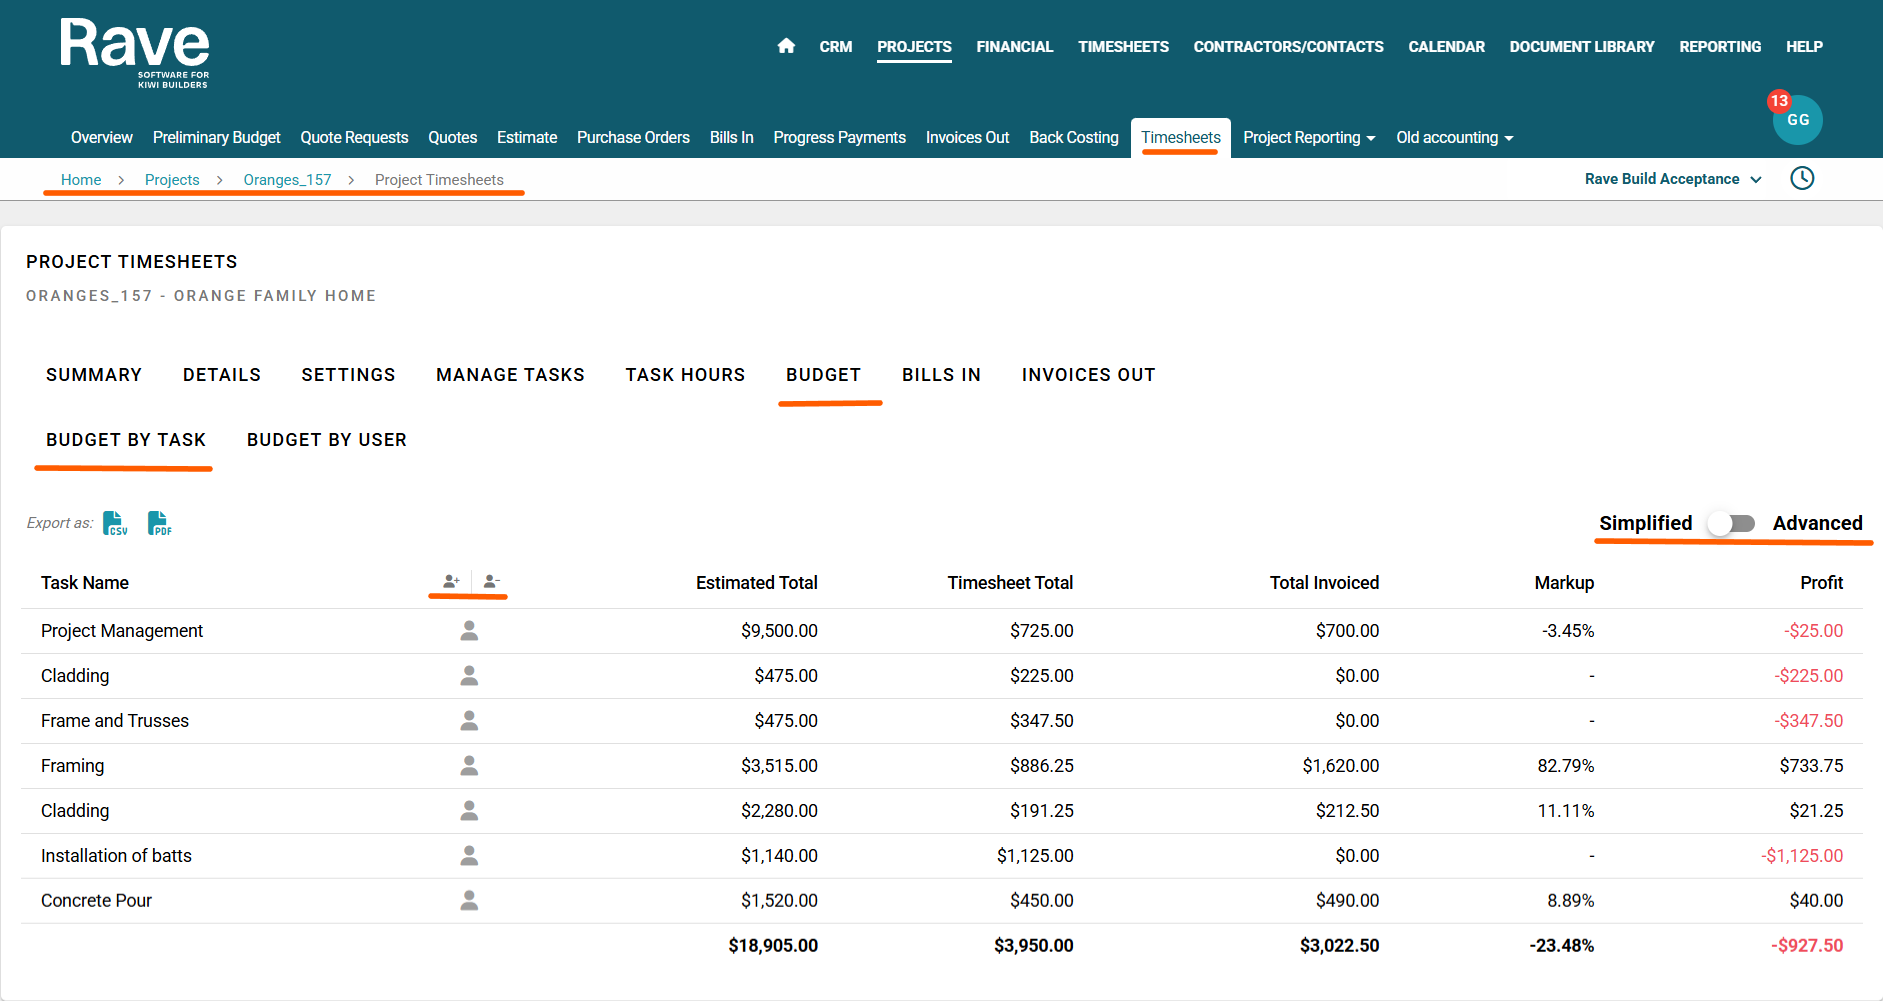Toggle the Simplified/Advanced view switch
The image size is (1883, 1001).
(x=1732, y=523)
